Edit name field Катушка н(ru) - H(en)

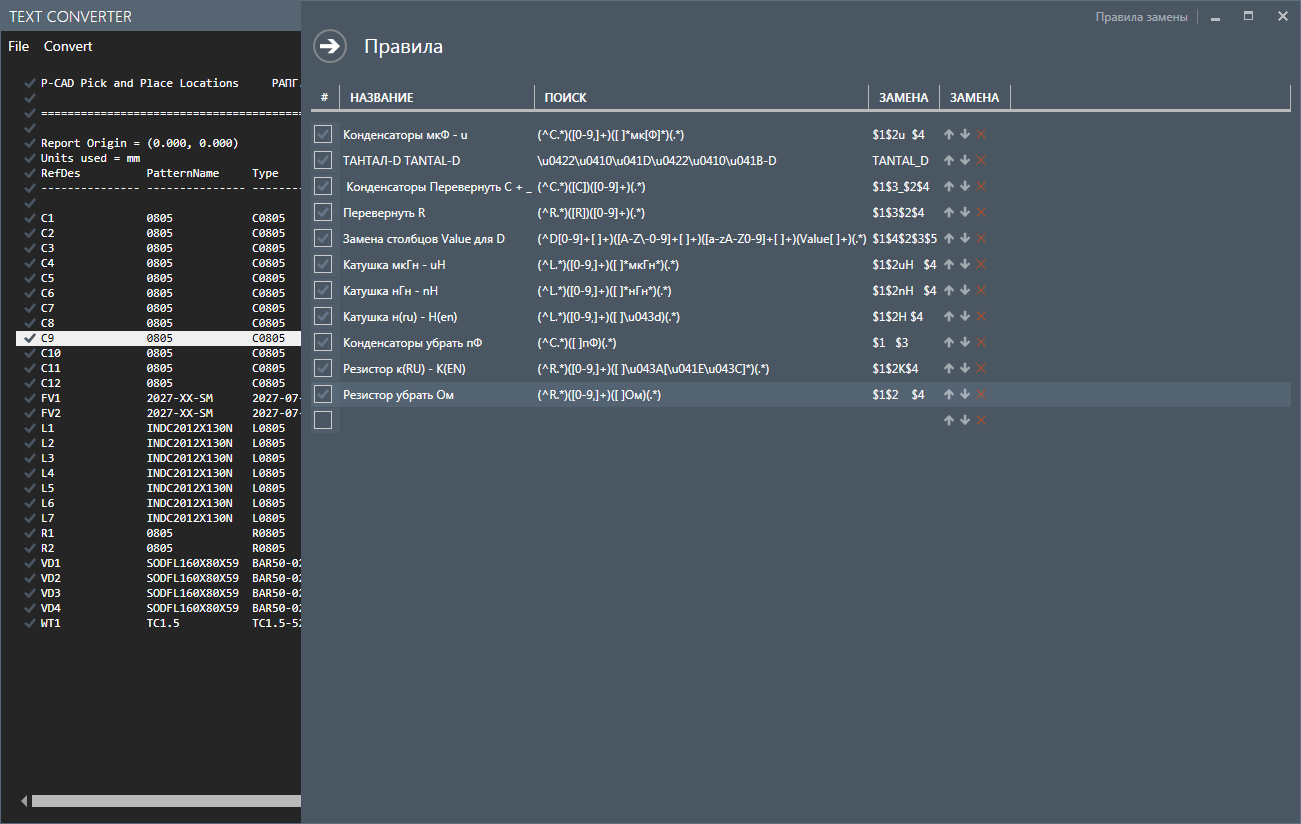click(437, 317)
